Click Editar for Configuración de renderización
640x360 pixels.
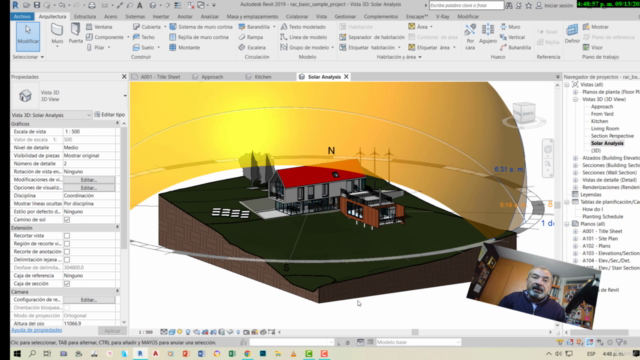click(89, 300)
